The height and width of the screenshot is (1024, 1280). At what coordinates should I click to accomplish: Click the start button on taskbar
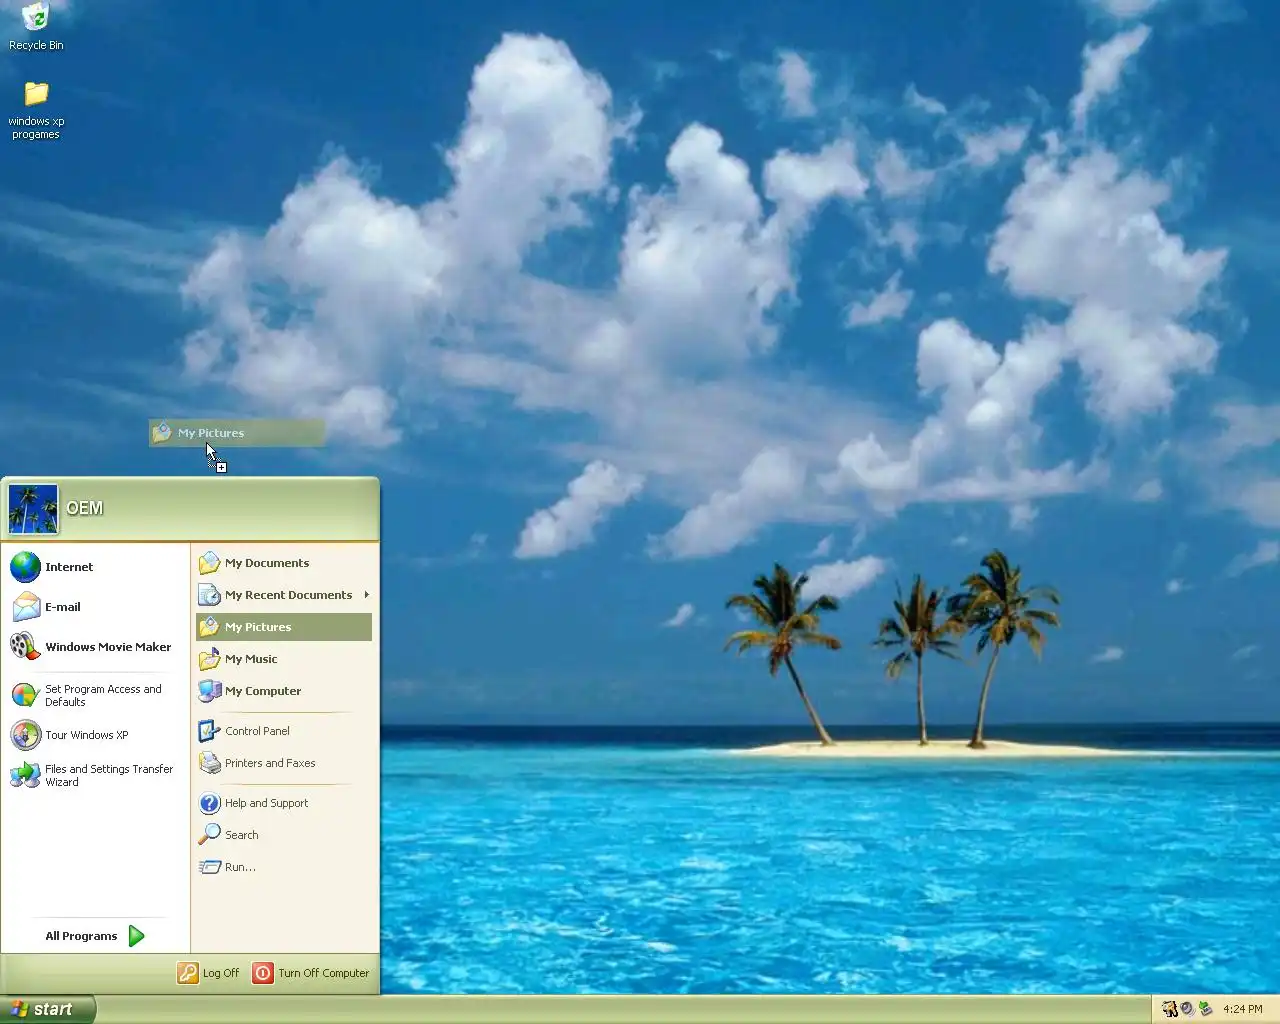pyautogui.click(x=47, y=1009)
